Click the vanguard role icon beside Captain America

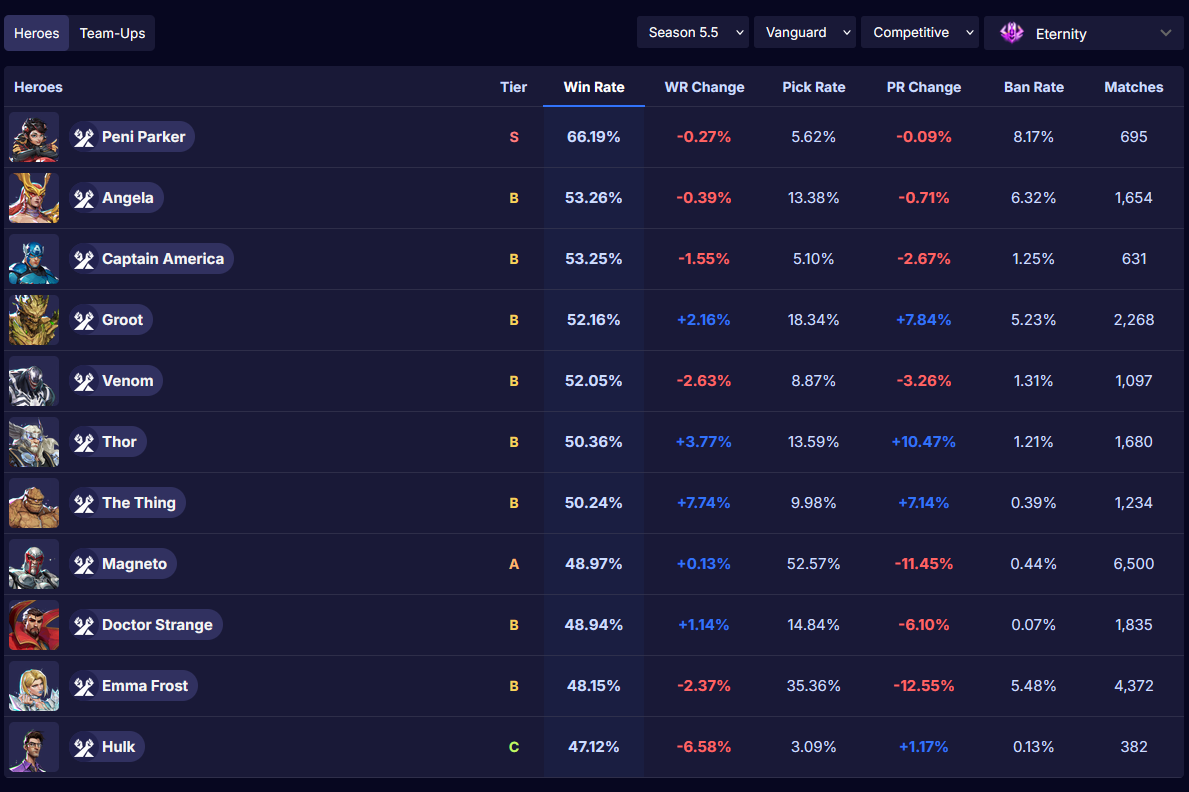[84, 259]
